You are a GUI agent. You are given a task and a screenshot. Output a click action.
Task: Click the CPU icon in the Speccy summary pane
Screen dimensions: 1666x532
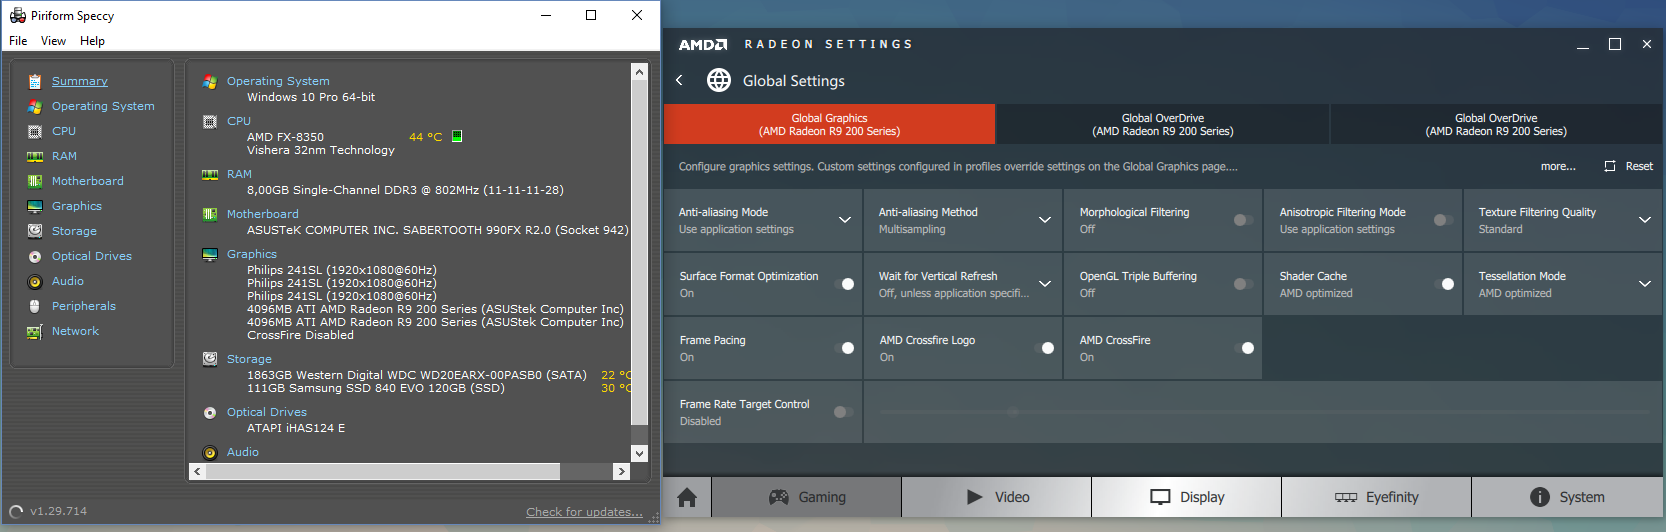(210, 121)
